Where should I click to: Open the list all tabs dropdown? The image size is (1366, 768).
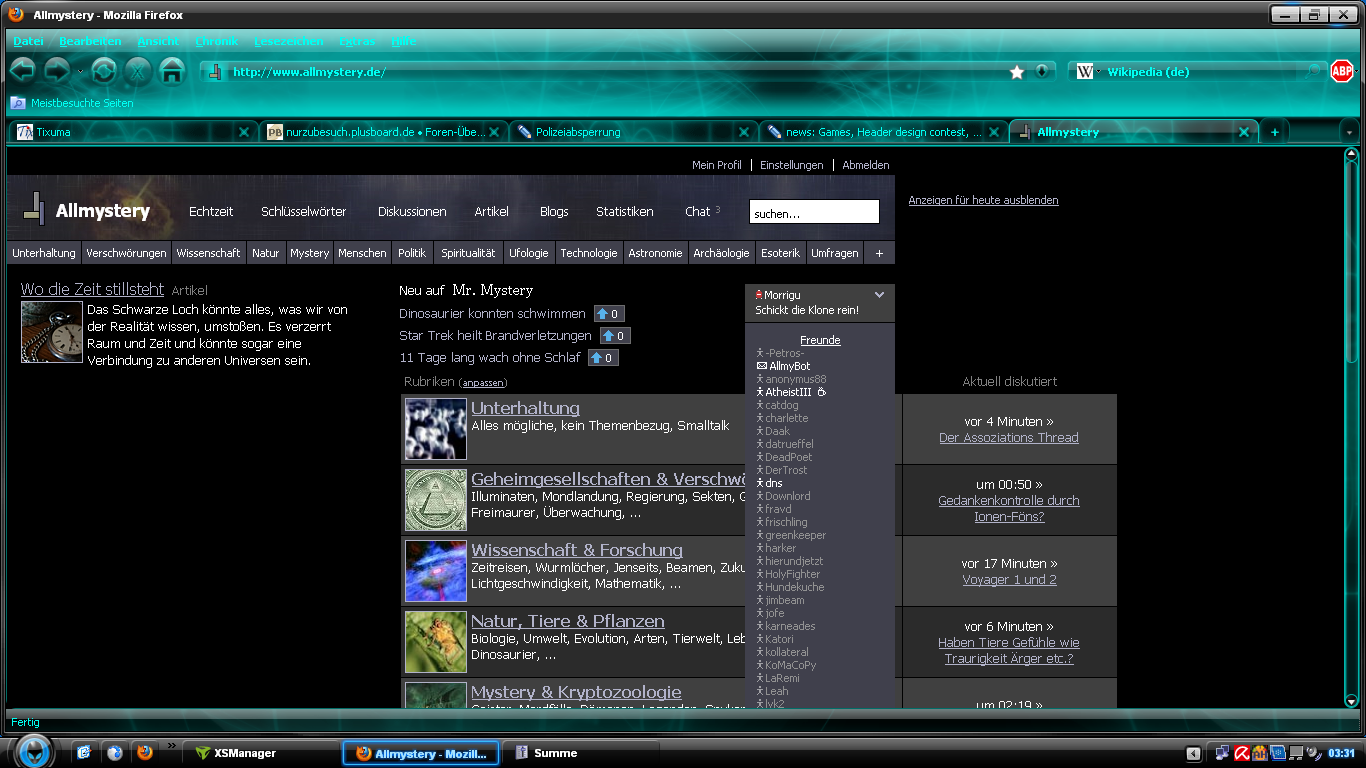point(1349,132)
